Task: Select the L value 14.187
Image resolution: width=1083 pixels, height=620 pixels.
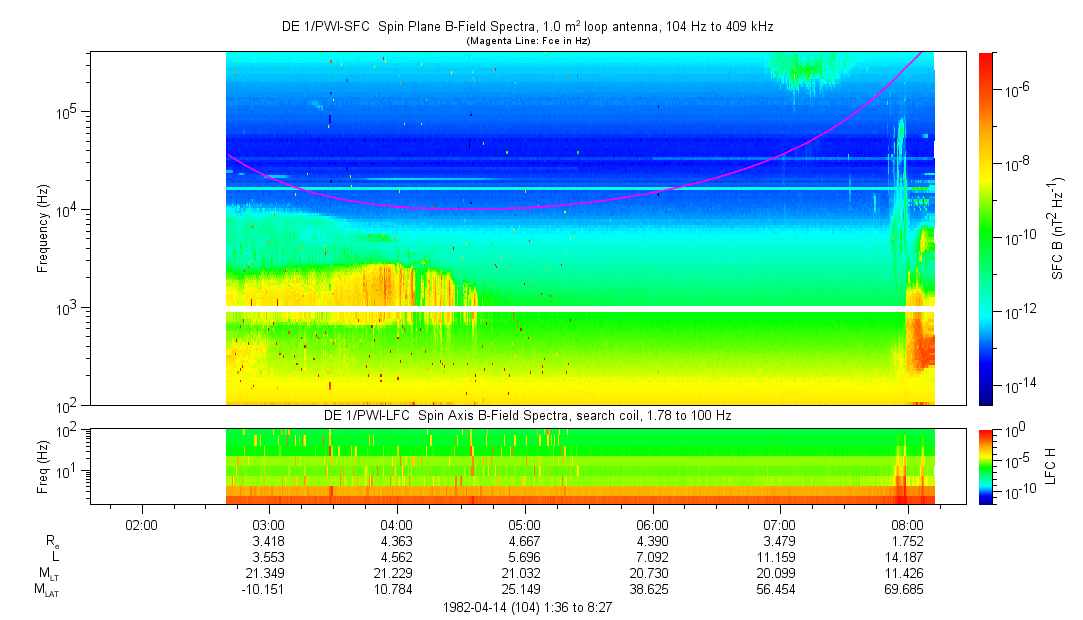Action: pos(907,556)
